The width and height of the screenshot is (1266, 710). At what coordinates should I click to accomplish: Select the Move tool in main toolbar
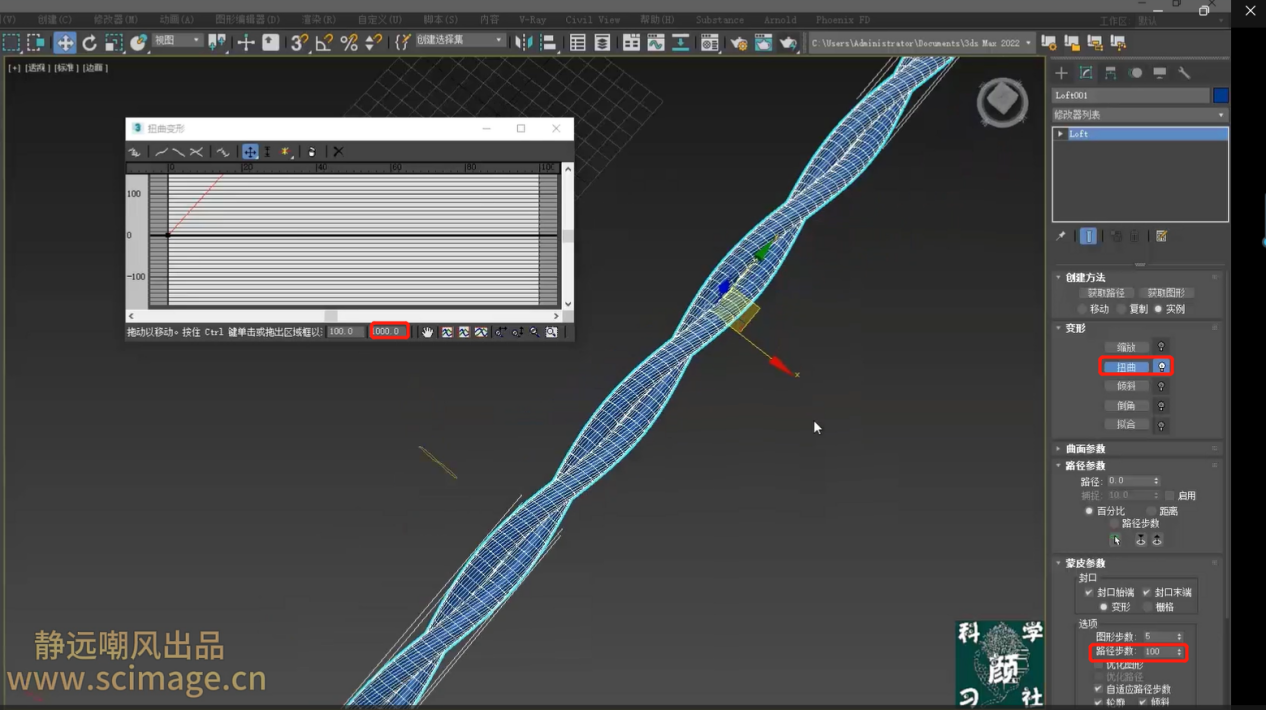(64, 43)
